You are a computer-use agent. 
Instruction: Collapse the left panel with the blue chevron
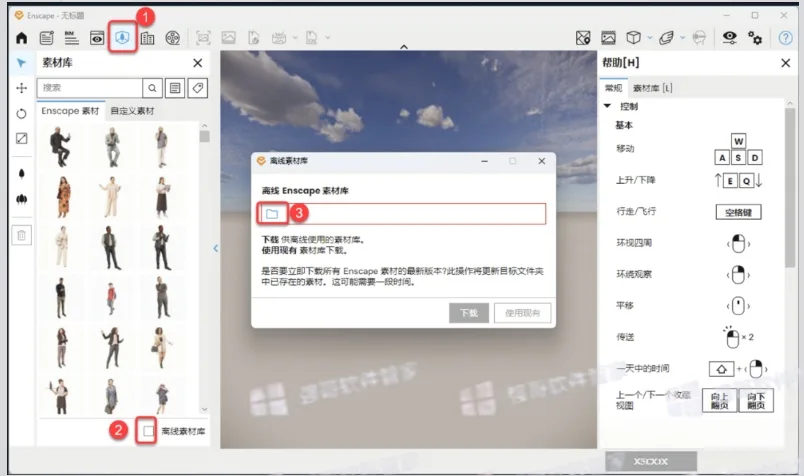[216, 248]
